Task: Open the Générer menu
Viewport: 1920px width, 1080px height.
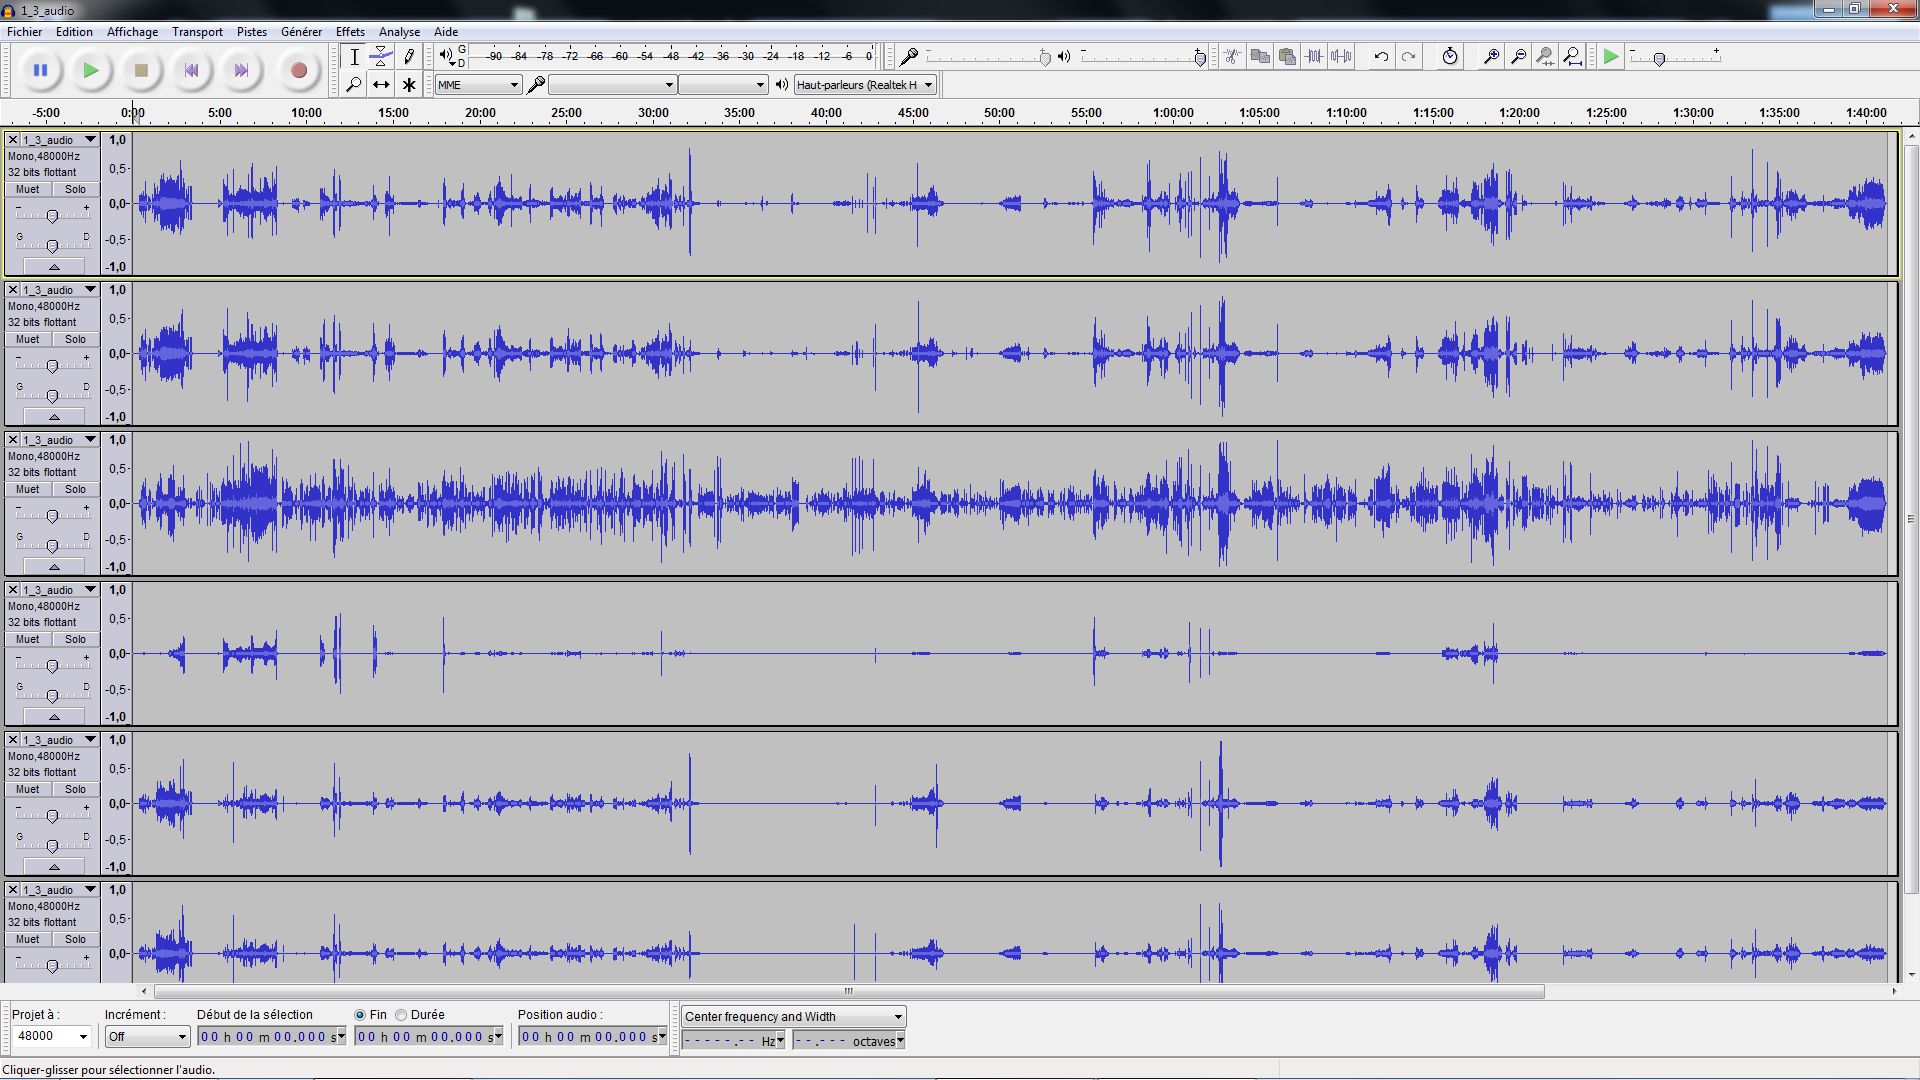Action: point(301,32)
